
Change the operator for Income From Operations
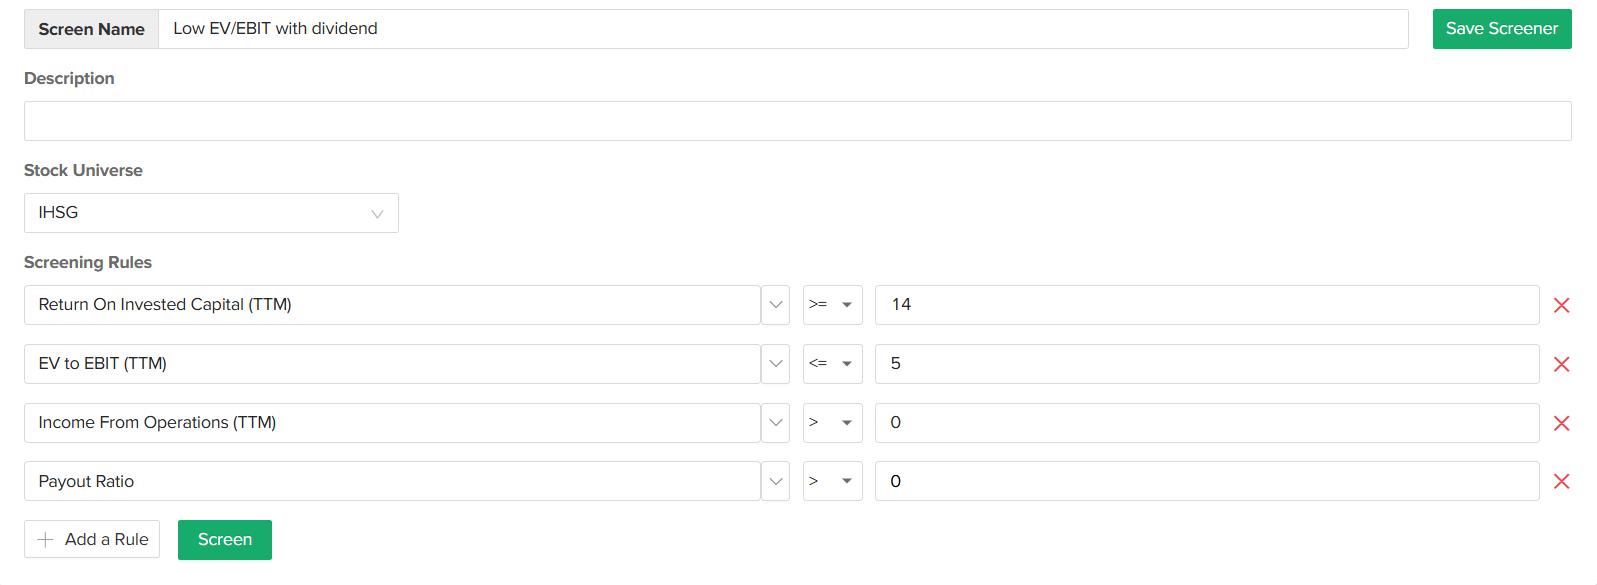pos(832,423)
